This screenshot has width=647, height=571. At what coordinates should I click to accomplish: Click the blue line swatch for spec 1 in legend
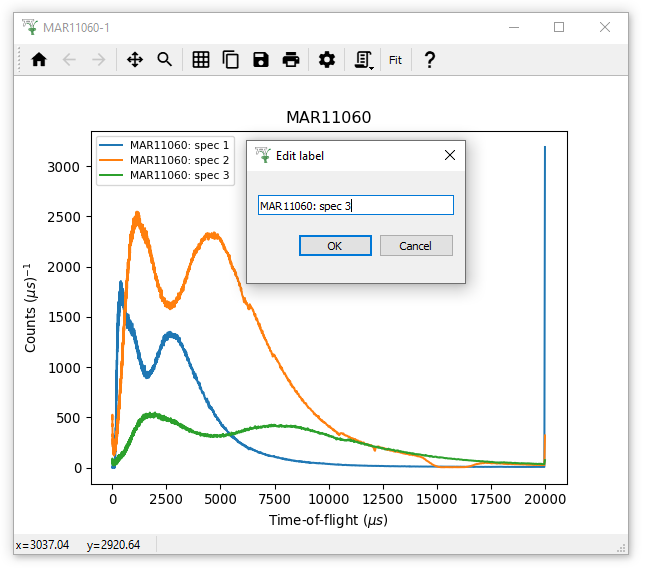point(112,145)
